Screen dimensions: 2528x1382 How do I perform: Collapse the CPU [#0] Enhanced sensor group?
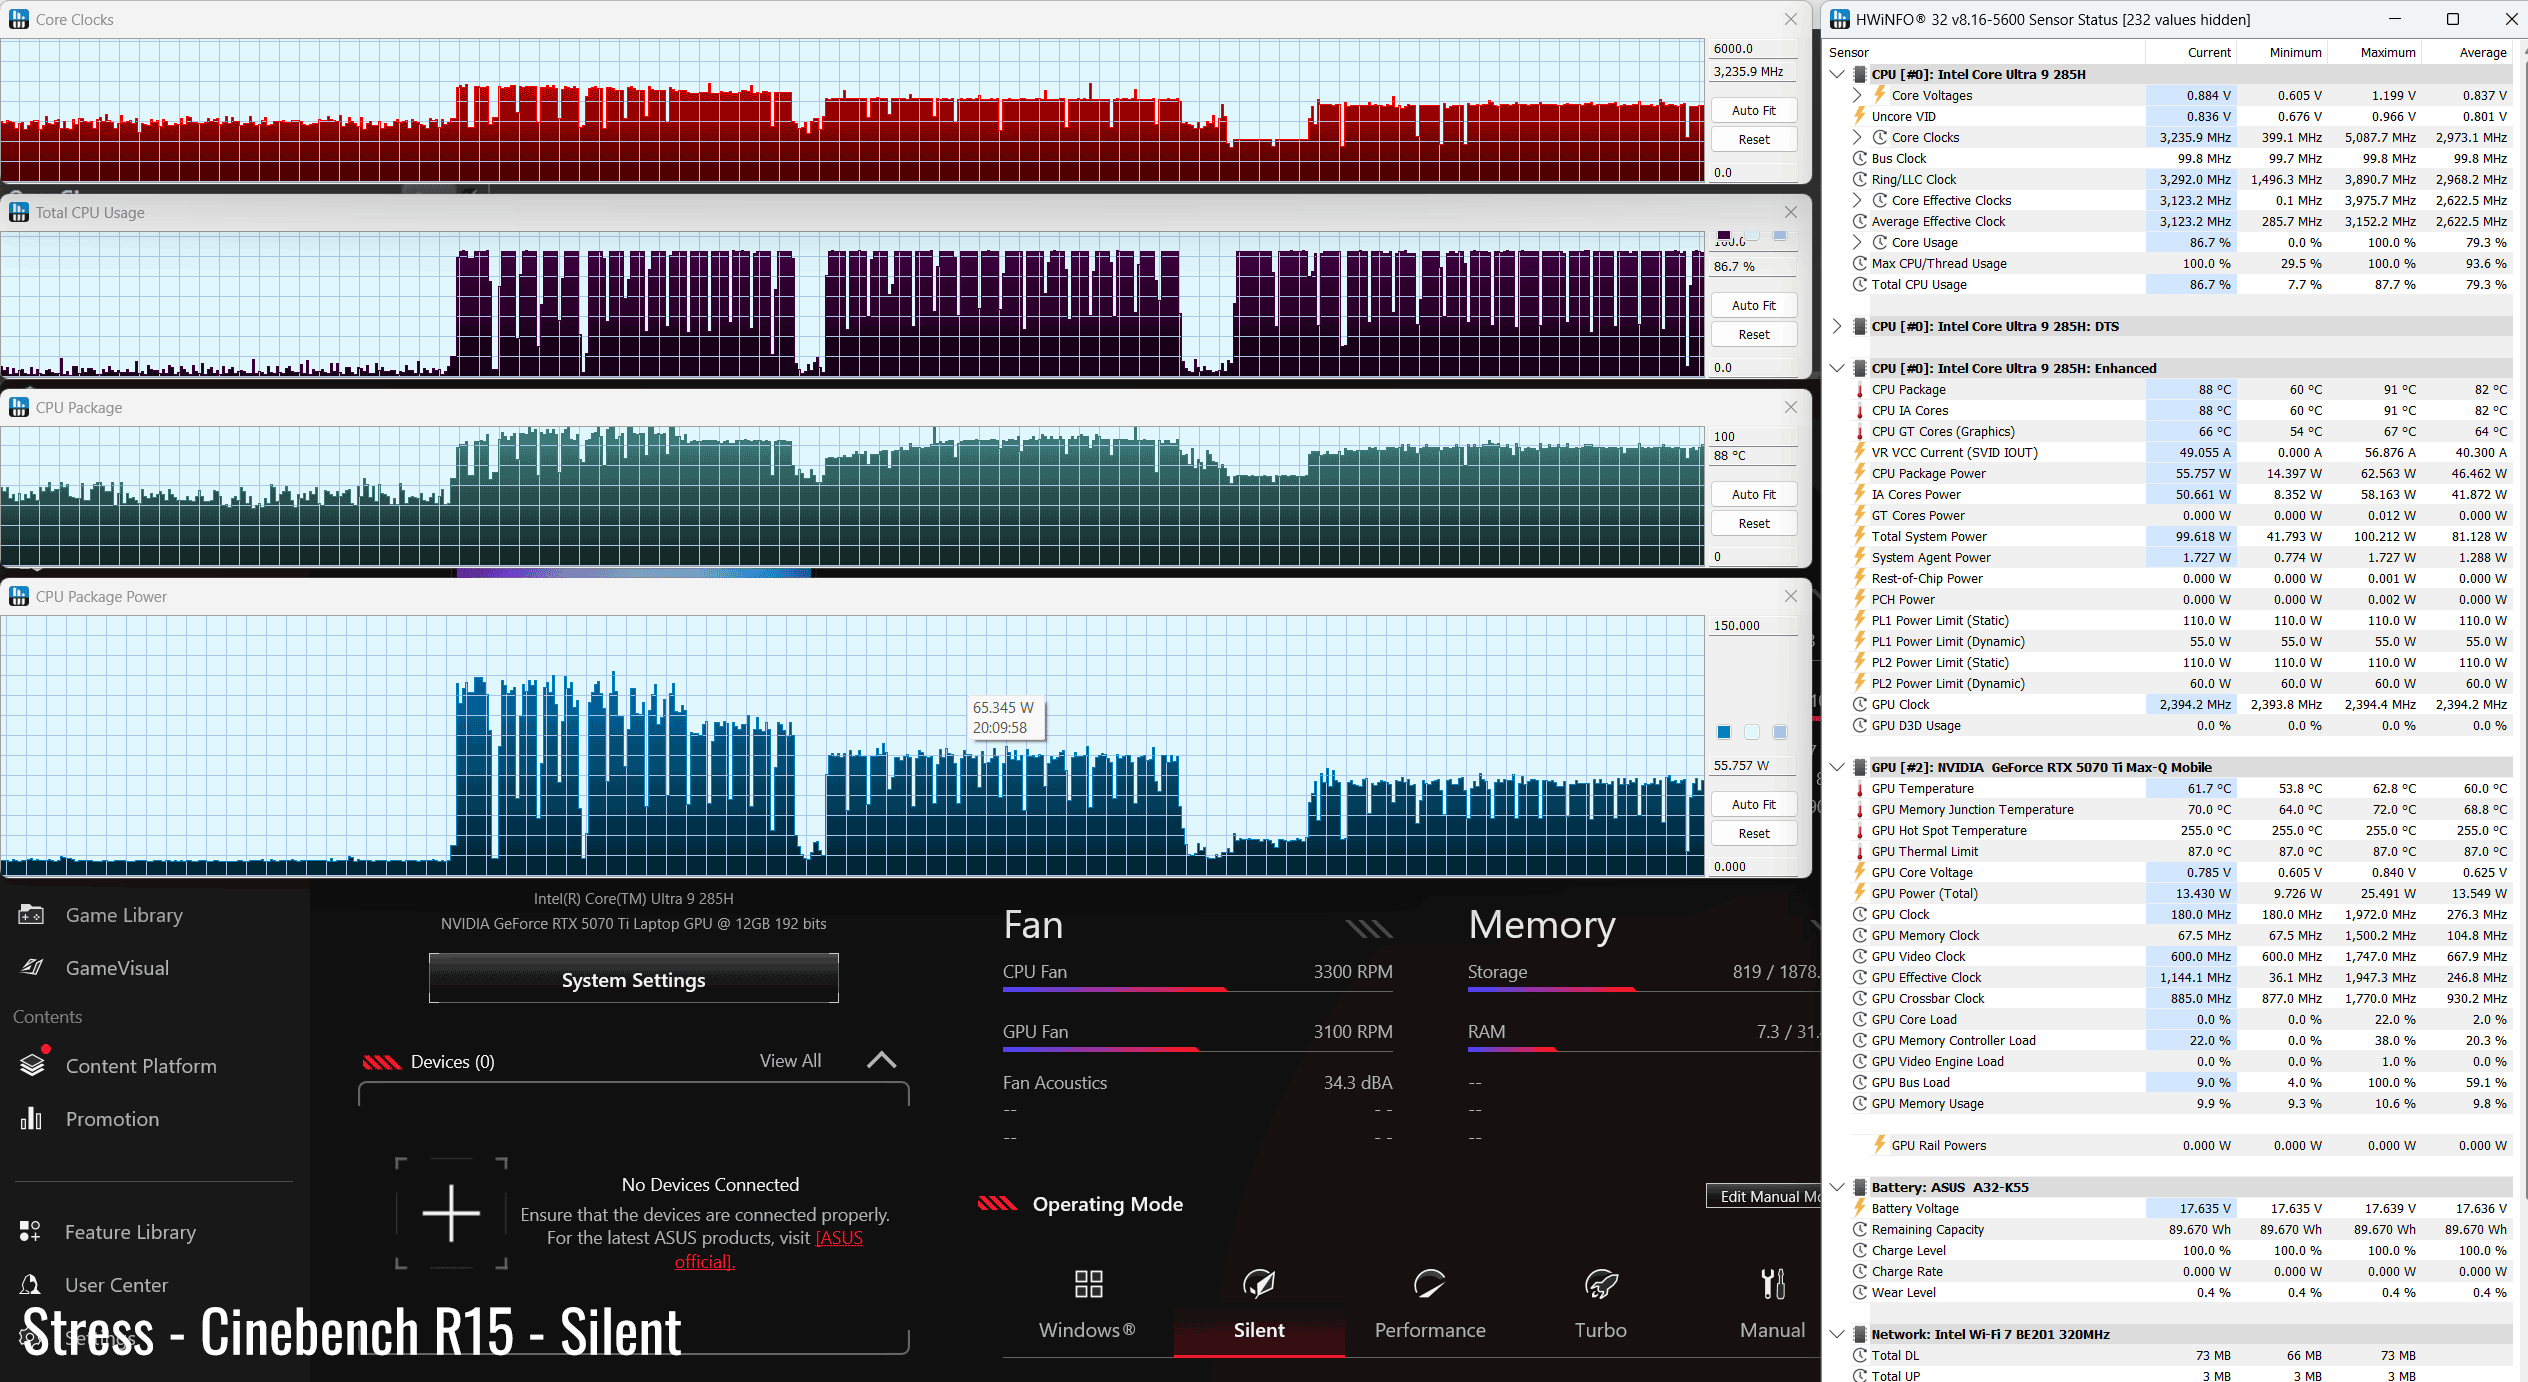[1837, 368]
